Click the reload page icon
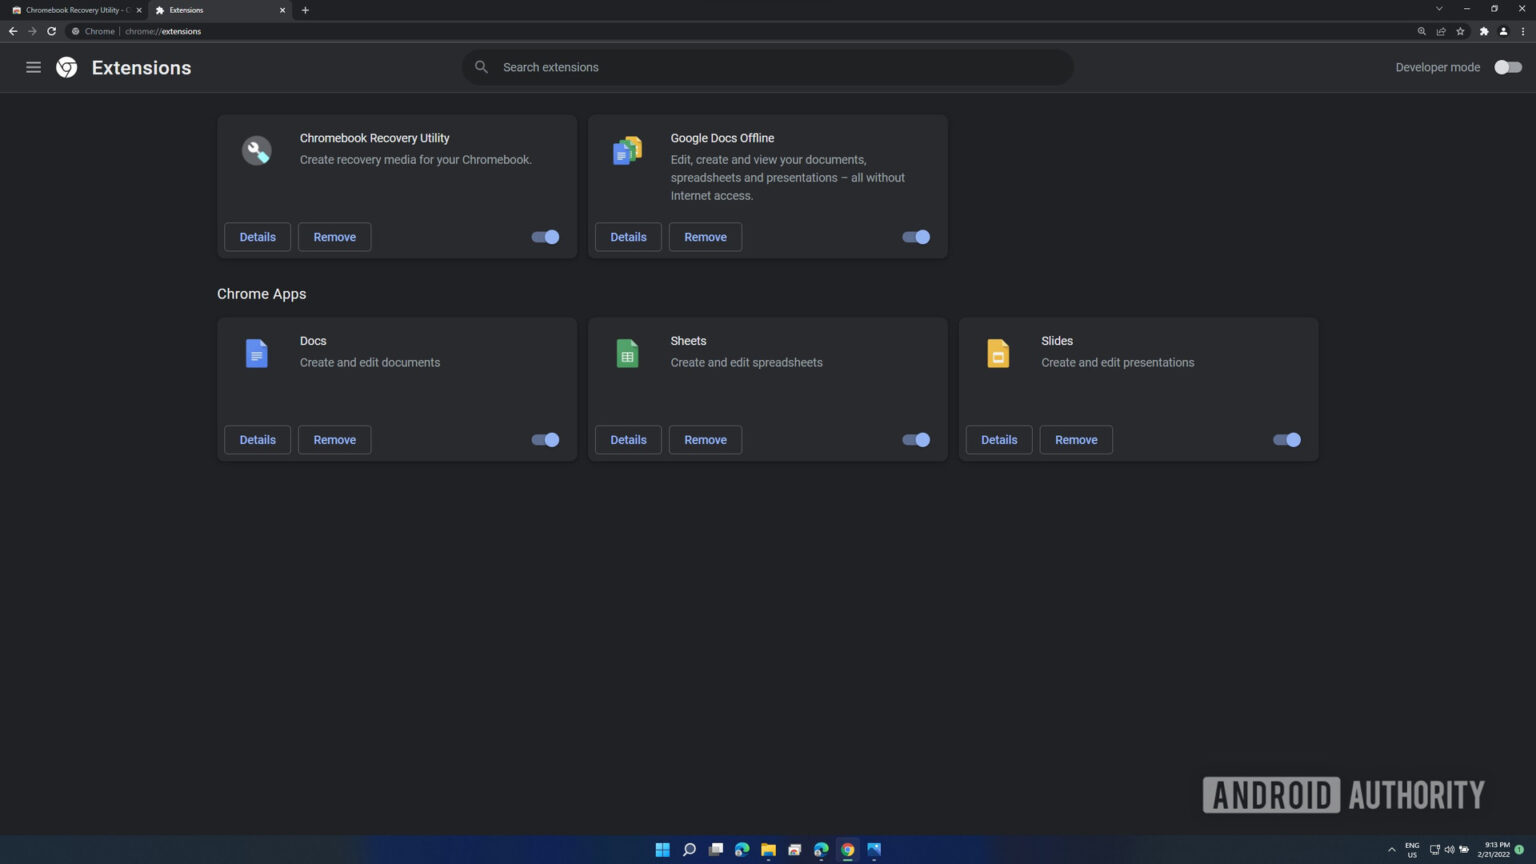This screenshot has width=1536, height=864. 50,31
